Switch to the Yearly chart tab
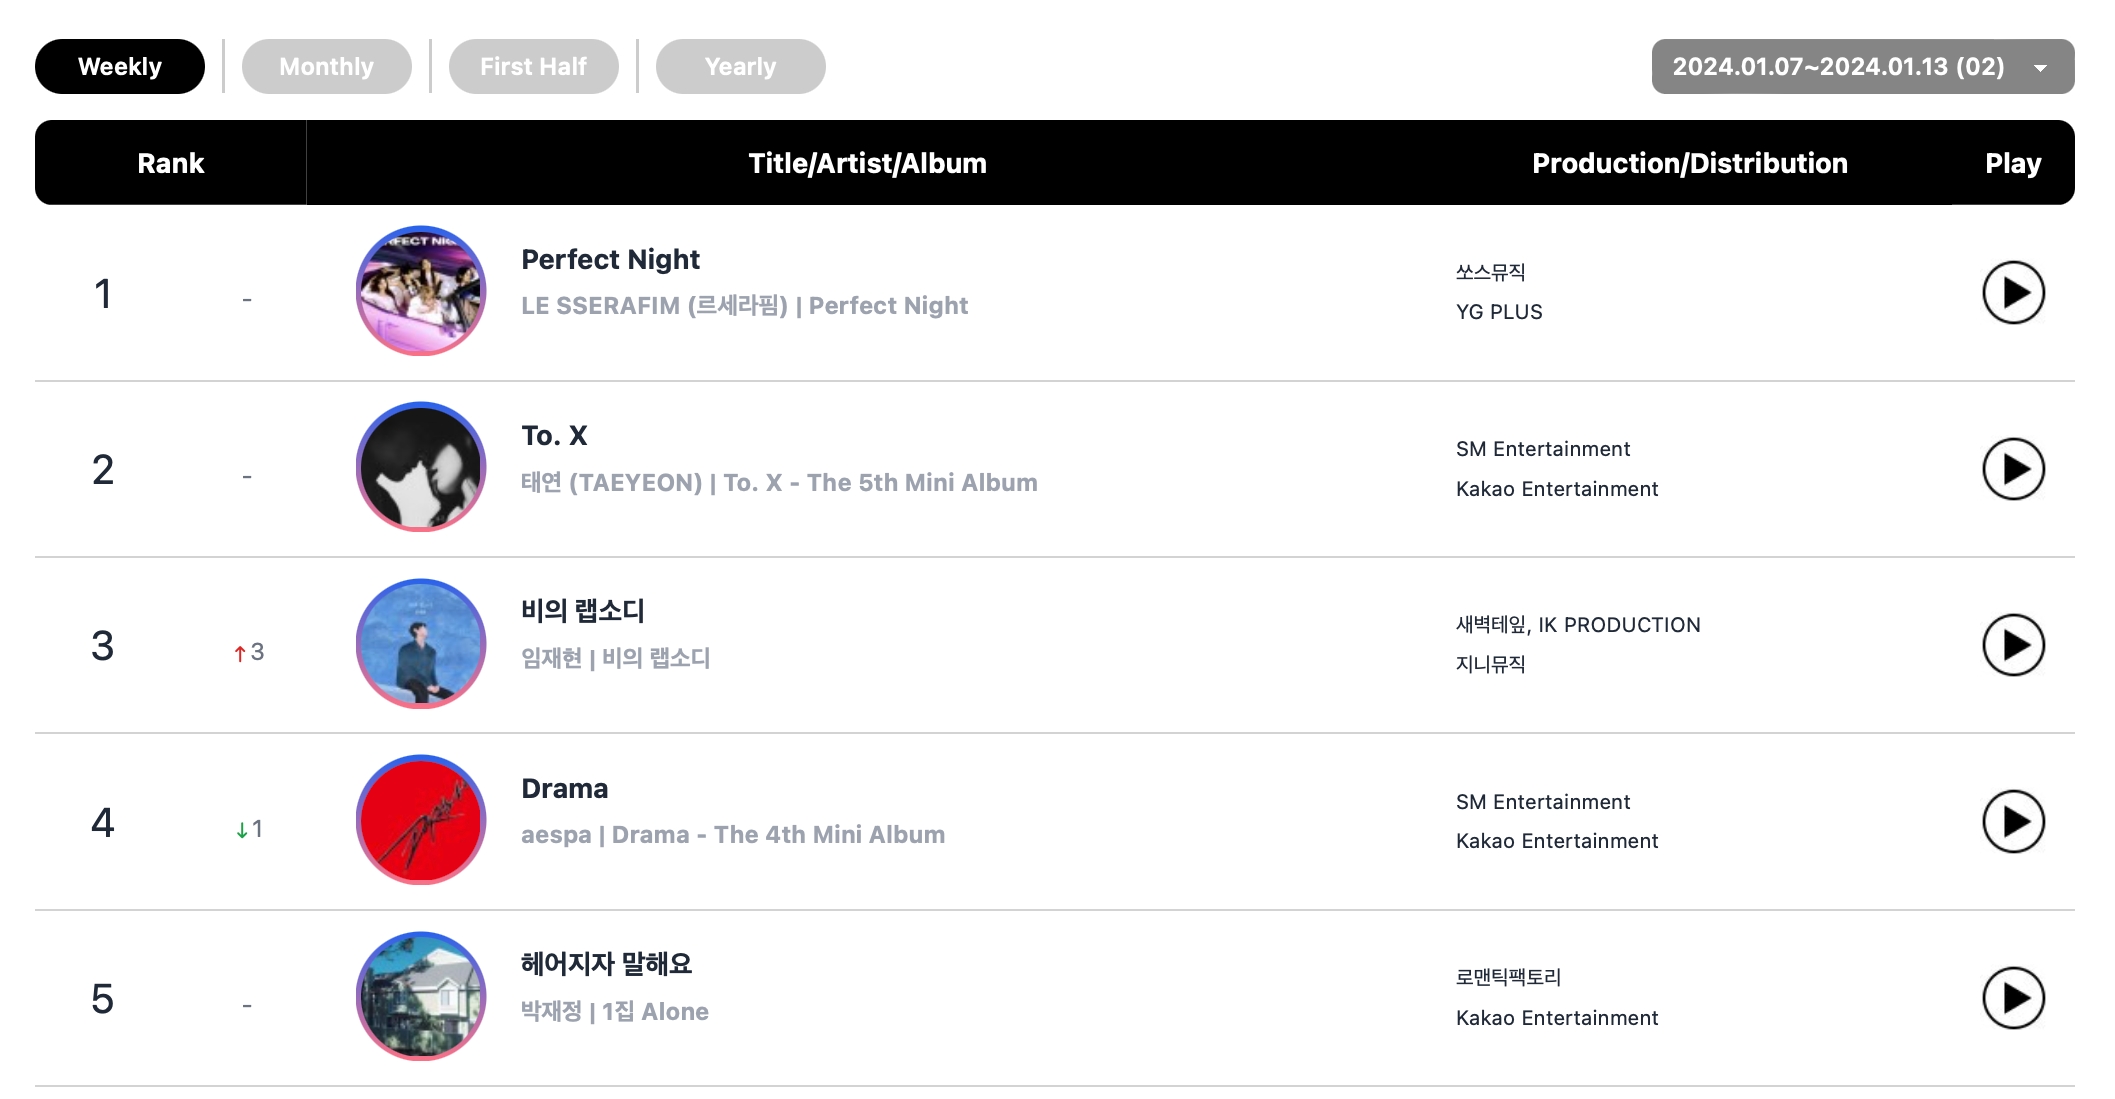This screenshot has width=2115, height=1099. [740, 67]
